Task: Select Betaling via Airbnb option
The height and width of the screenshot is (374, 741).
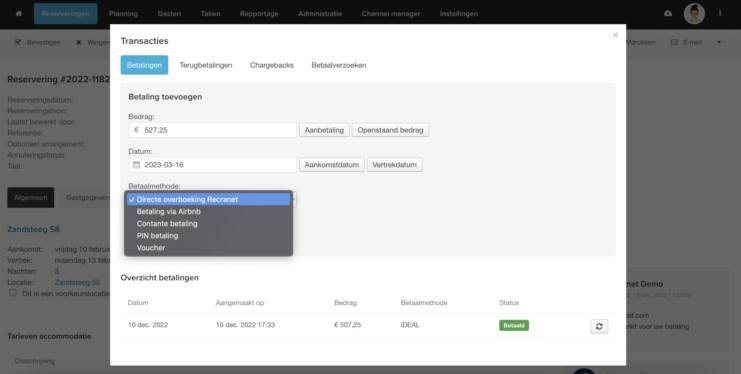Action: 208,211
